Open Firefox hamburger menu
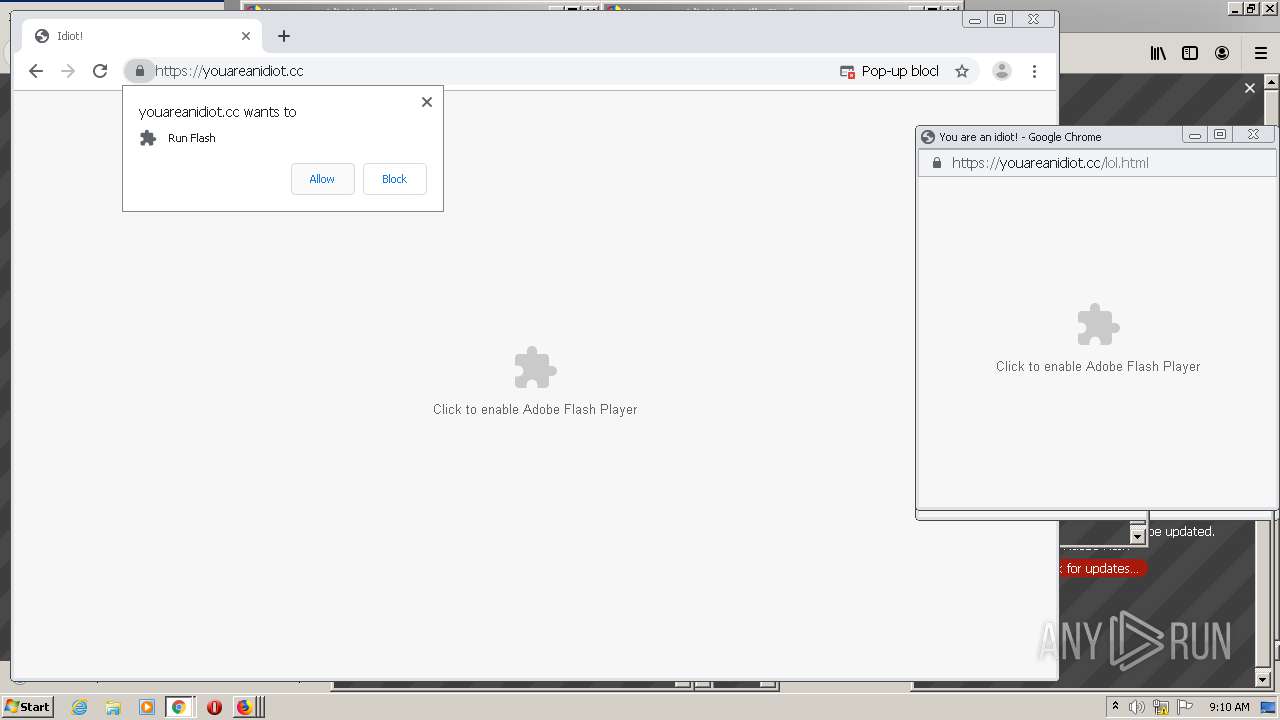This screenshot has height=720, width=1280. (1261, 53)
